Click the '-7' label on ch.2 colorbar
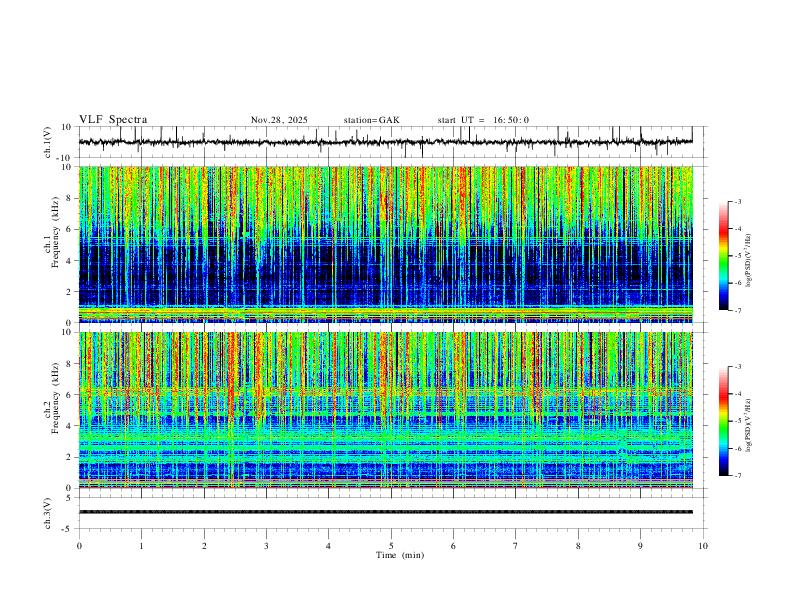This screenshot has width=792, height=612. point(737,475)
